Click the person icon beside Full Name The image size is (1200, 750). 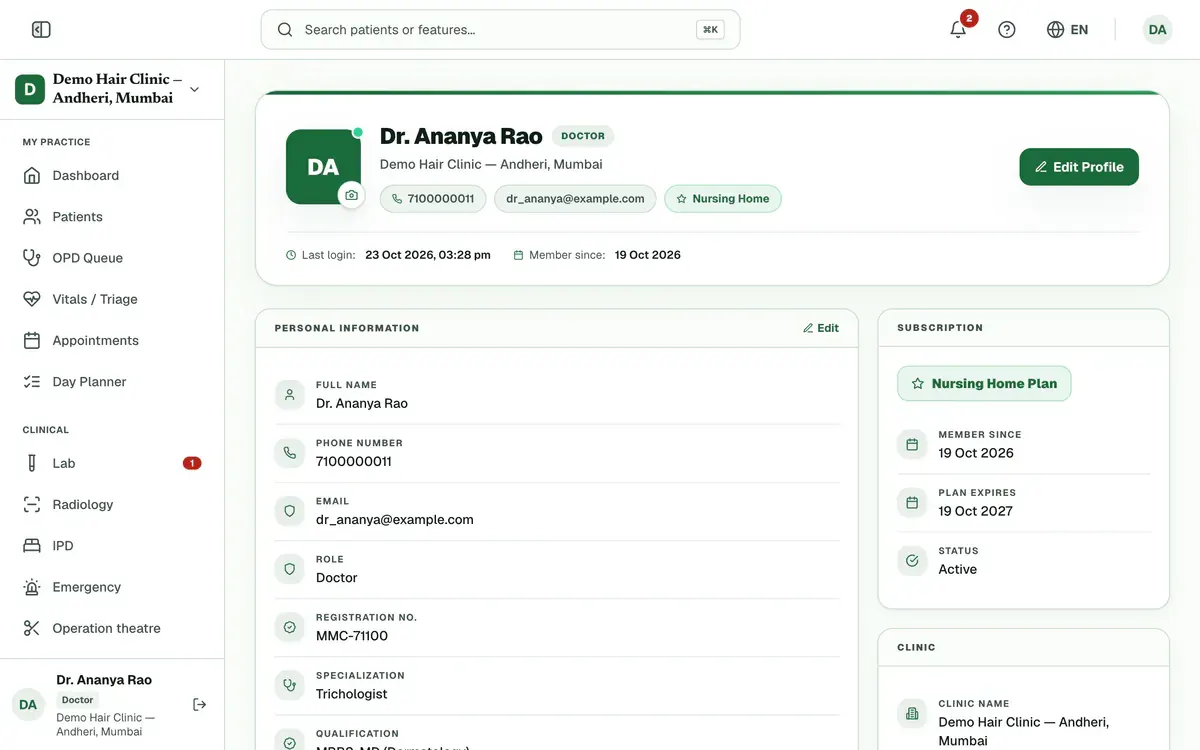click(290, 395)
